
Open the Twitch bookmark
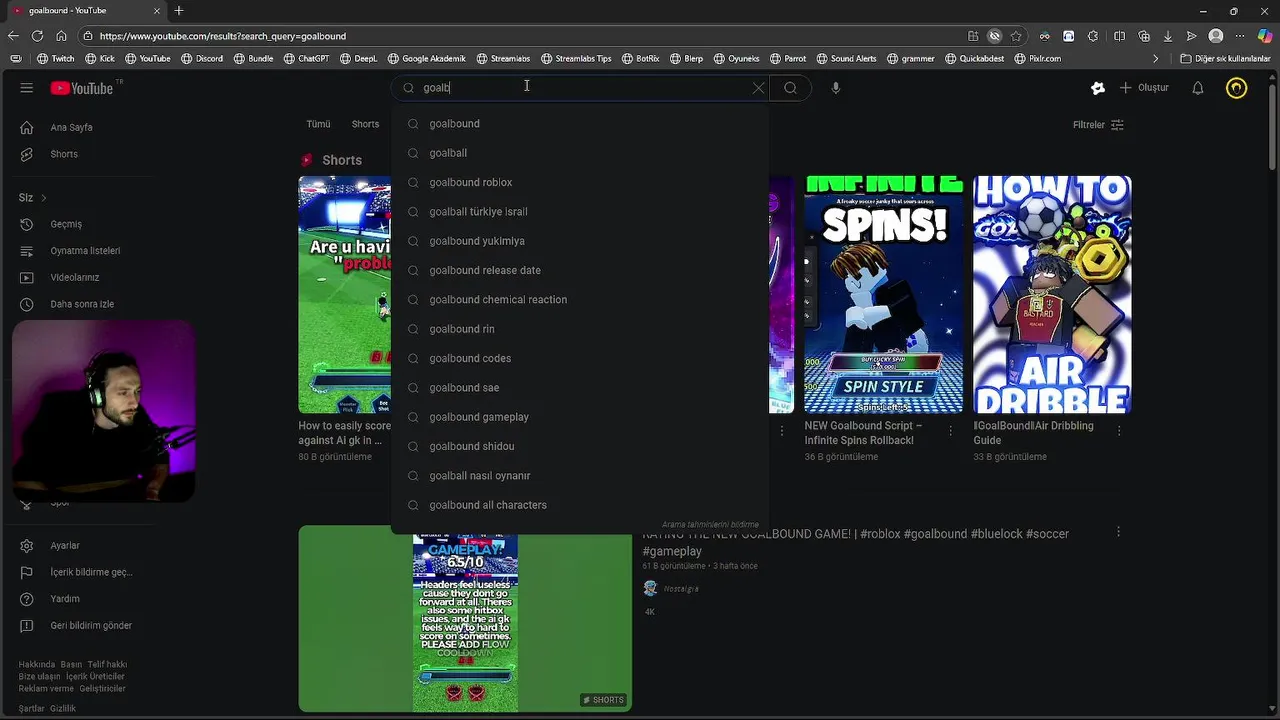point(56,59)
